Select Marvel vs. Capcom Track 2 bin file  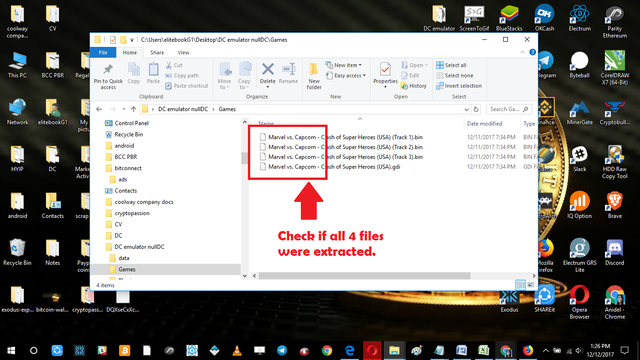point(341,147)
